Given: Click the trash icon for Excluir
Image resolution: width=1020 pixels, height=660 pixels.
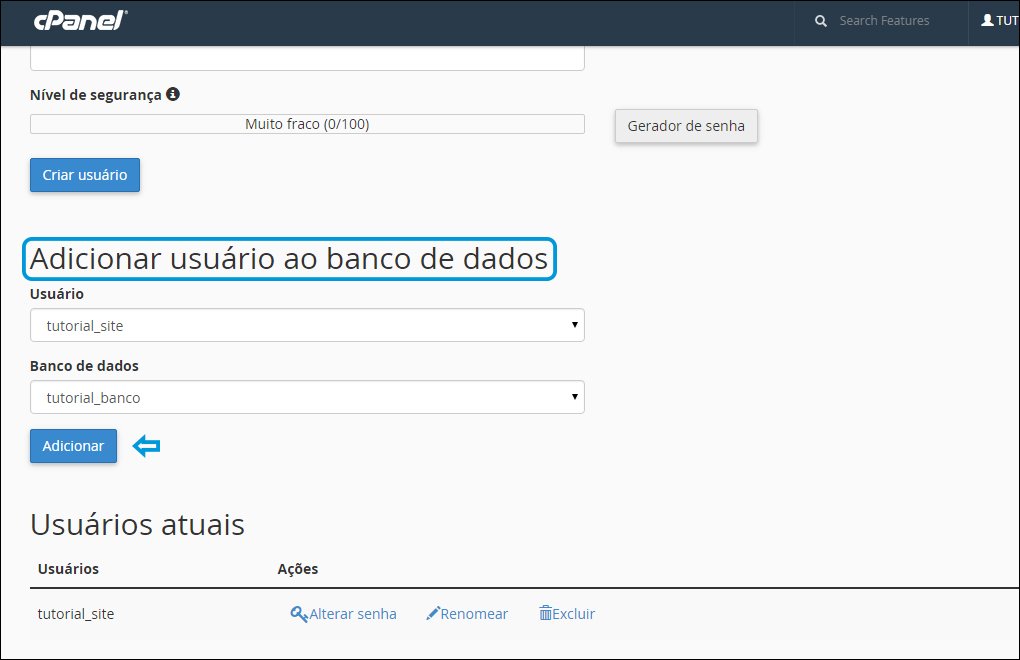Looking at the screenshot, I should tap(545, 613).
